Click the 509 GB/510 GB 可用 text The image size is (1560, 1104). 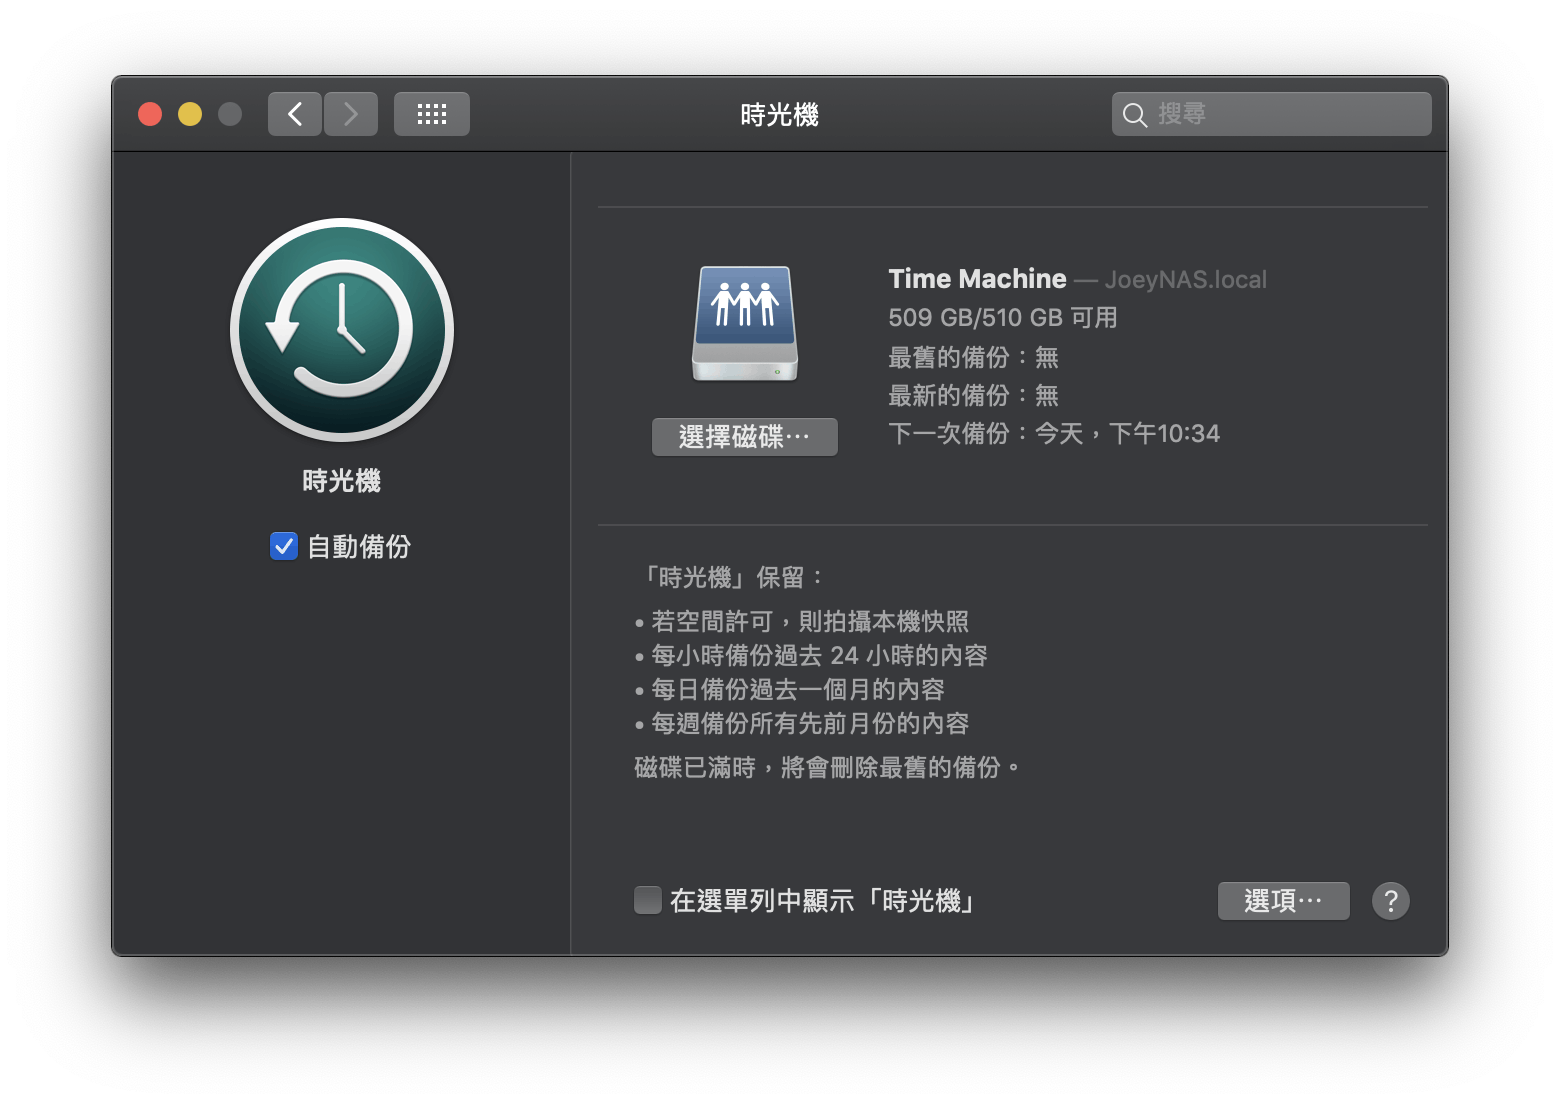click(x=1003, y=318)
